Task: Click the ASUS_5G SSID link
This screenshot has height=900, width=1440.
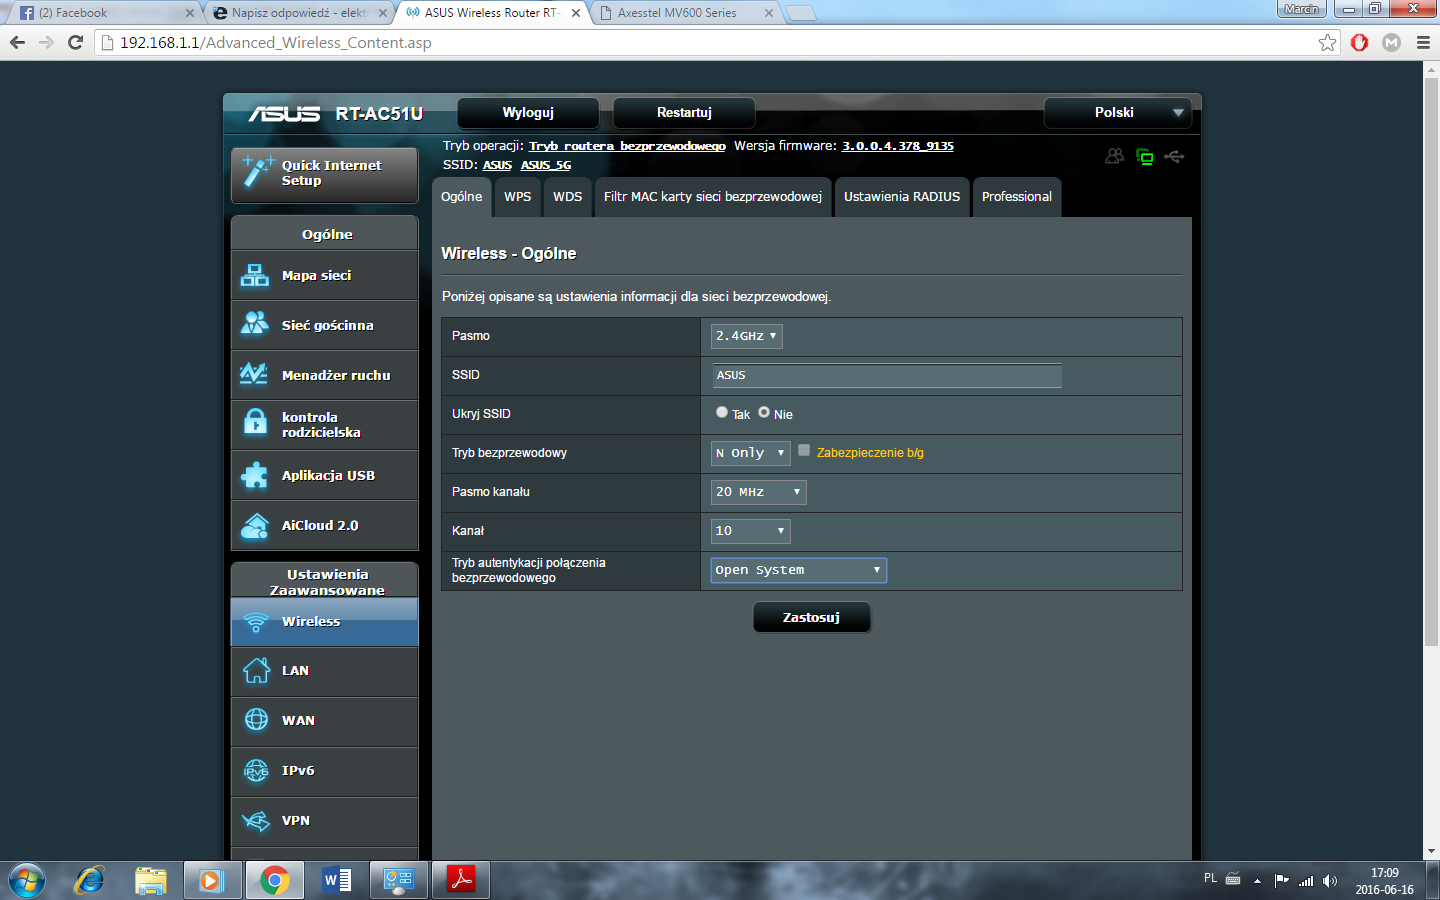Action: pyautogui.click(x=546, y=165)
